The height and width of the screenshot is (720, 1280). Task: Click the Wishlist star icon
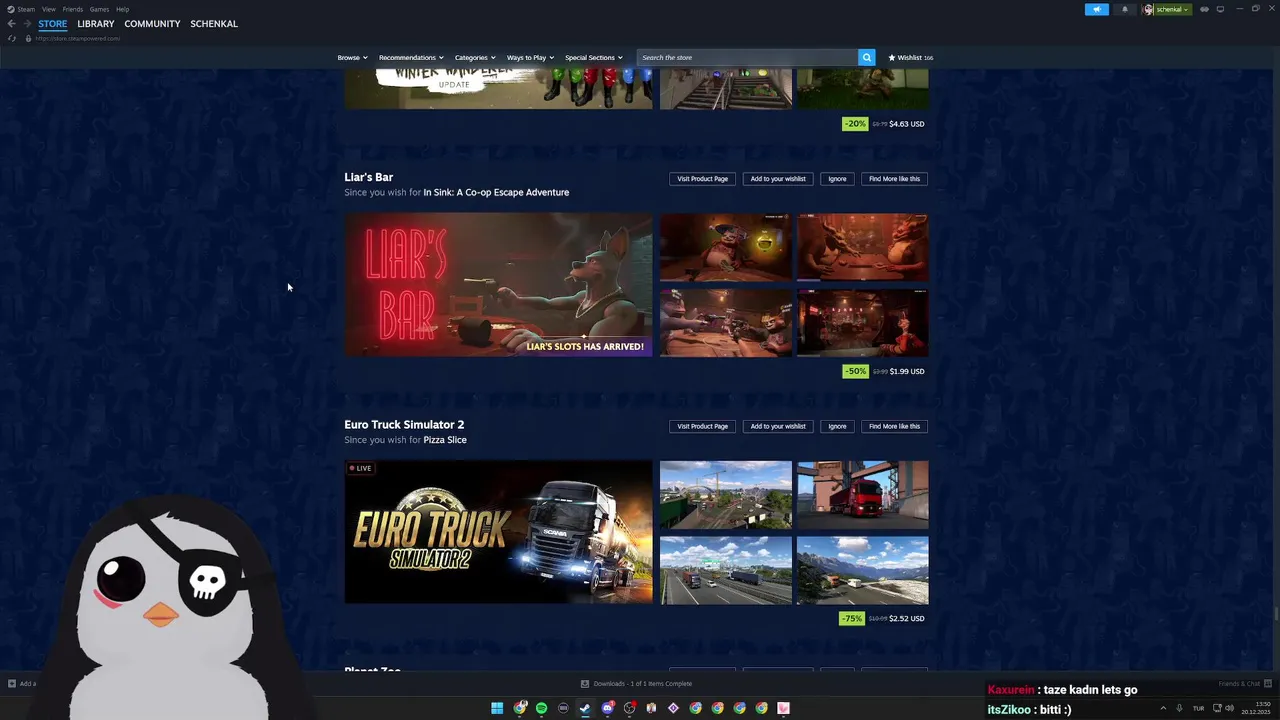click(892, 57)
